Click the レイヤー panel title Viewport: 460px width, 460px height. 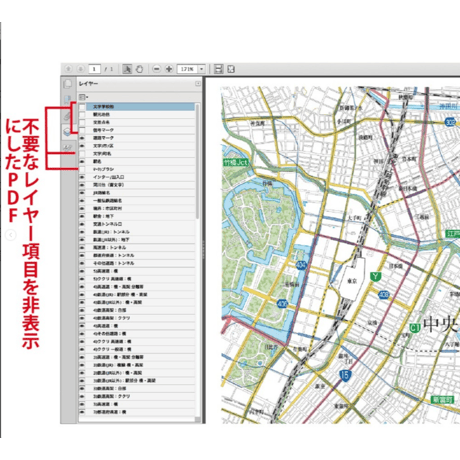pos(88,84)
